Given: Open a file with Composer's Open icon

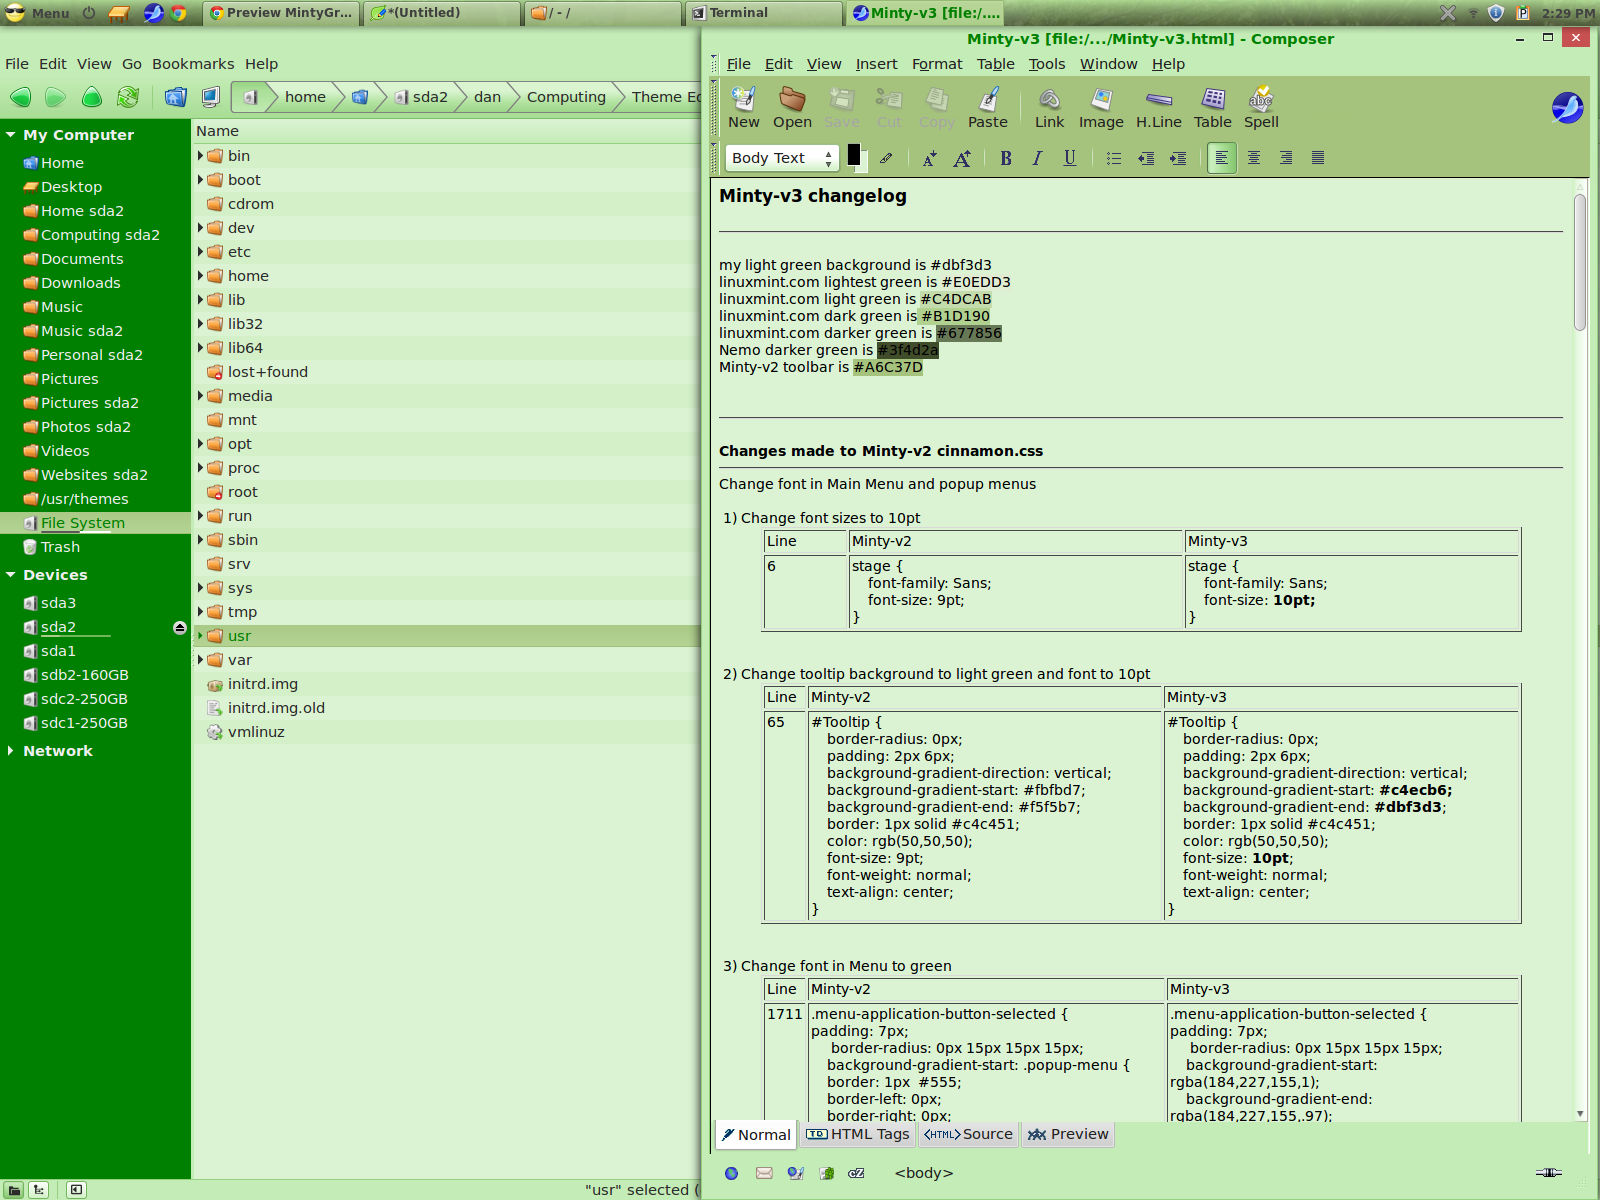Looking at the screenshot, I should point(792,108).
